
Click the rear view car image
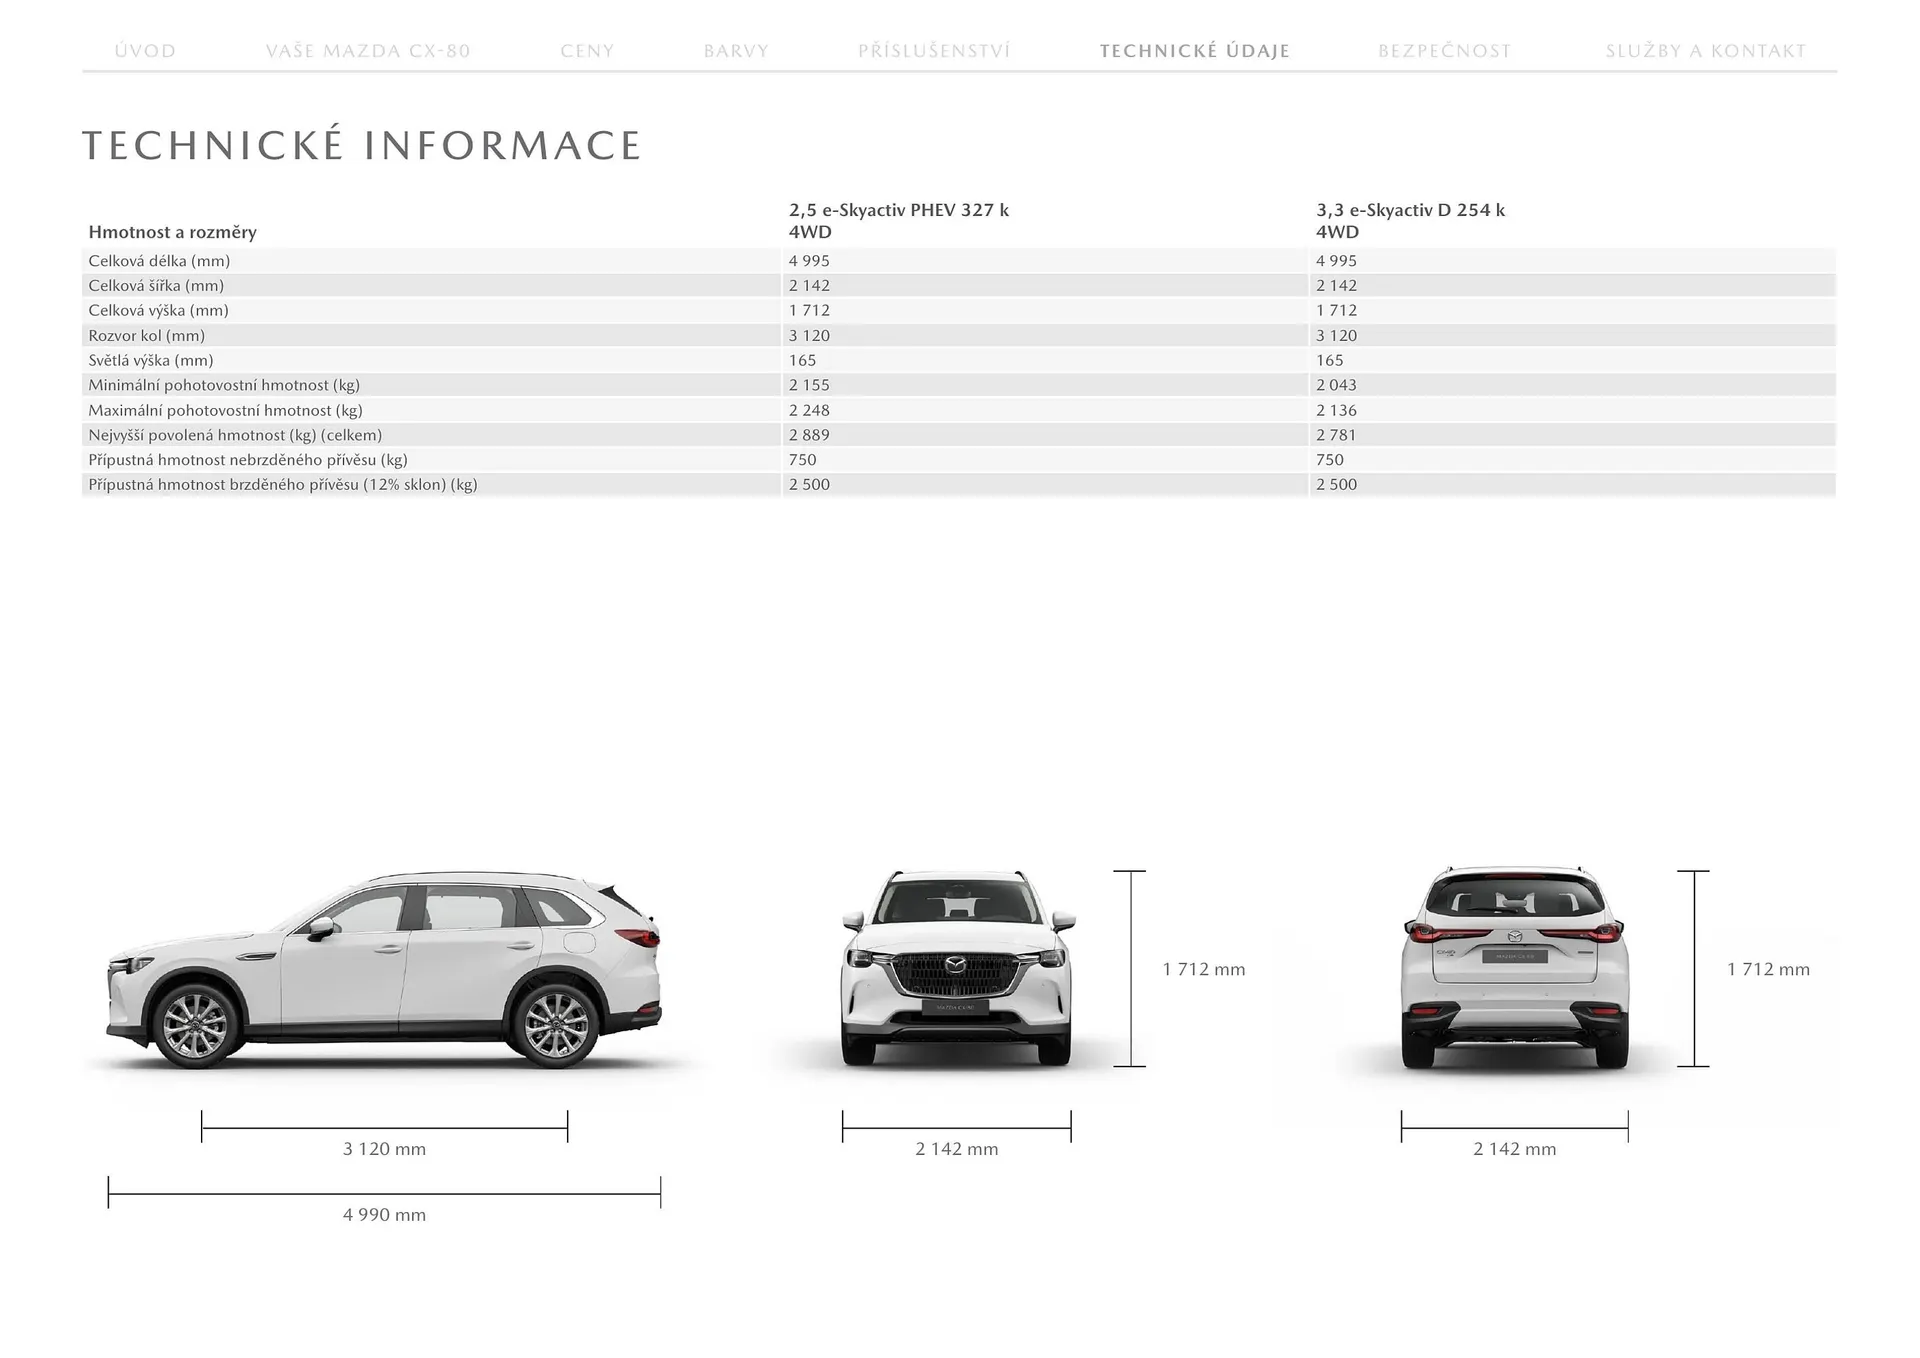[x=1514, y=968]
